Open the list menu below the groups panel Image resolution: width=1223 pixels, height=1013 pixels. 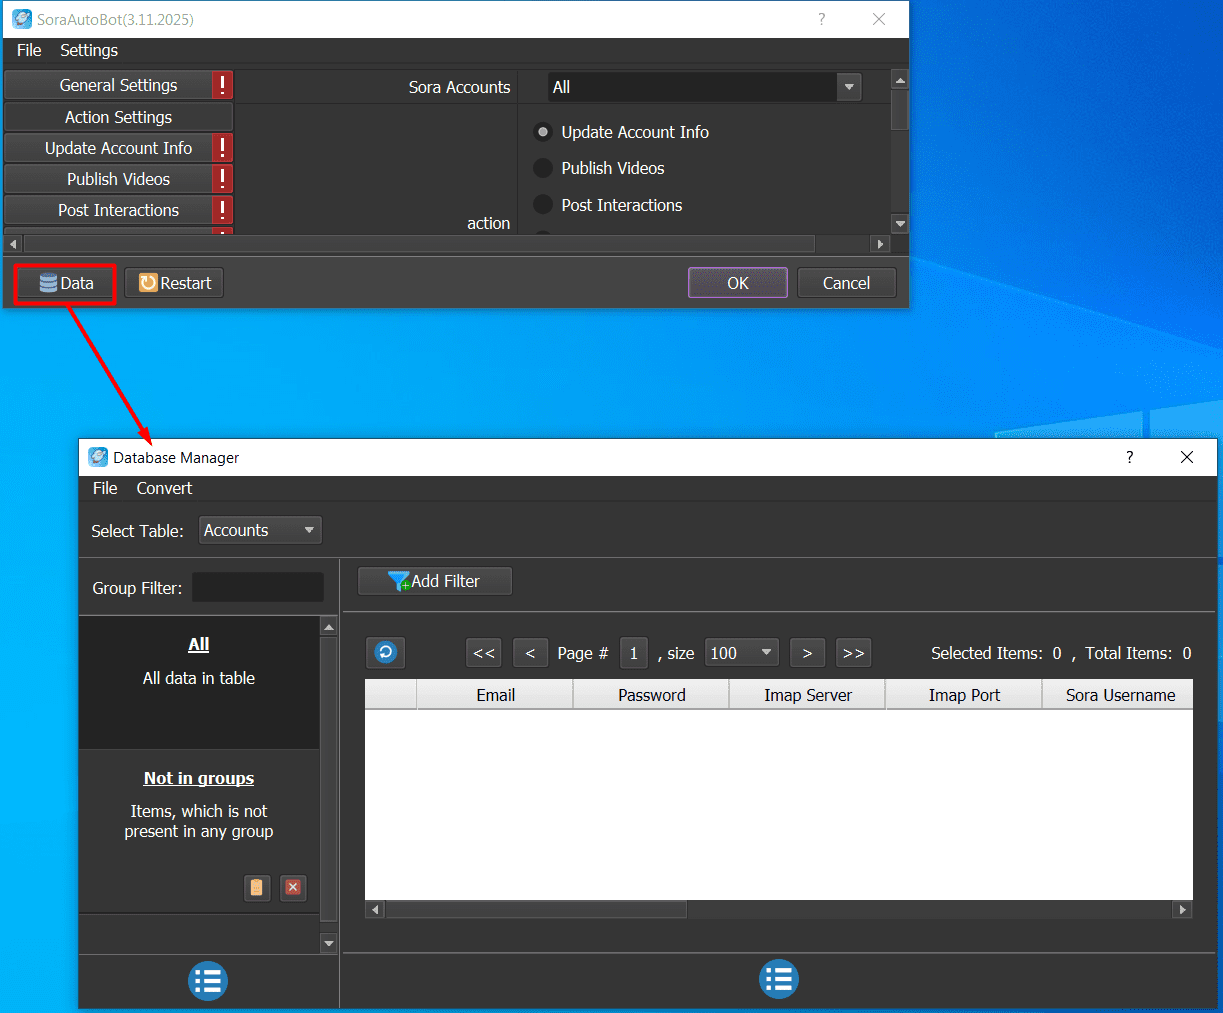pos(208,981)
